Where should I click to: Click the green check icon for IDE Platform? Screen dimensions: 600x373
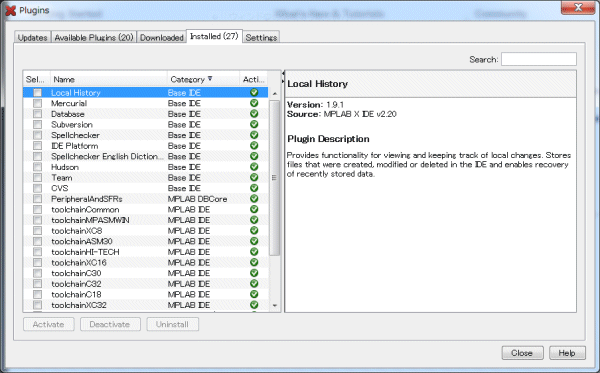coord(254,146)
